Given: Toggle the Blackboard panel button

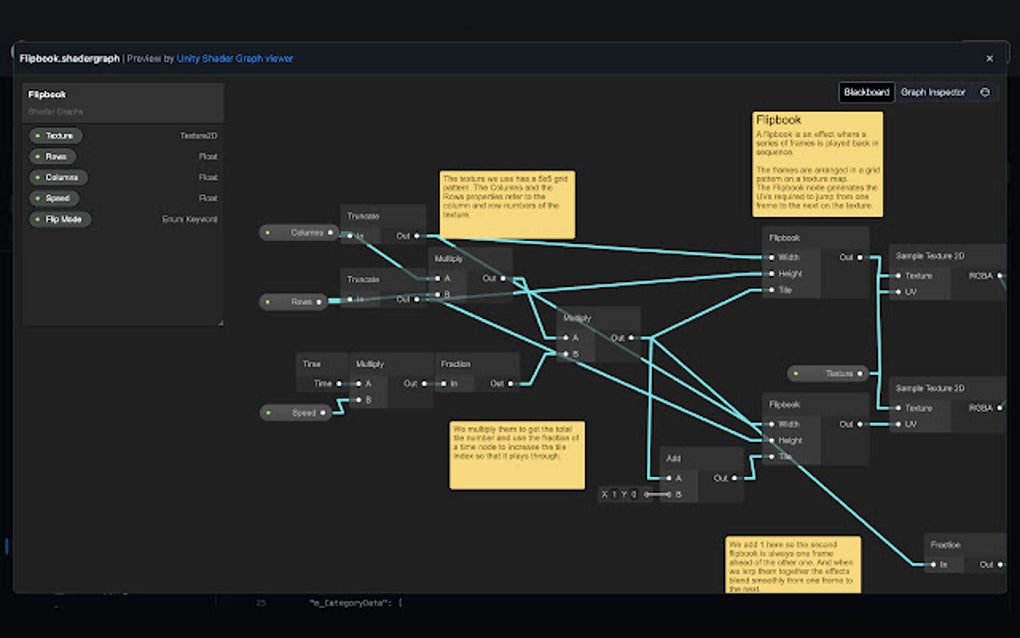Looking at the screenshot, I should [866, 92].
